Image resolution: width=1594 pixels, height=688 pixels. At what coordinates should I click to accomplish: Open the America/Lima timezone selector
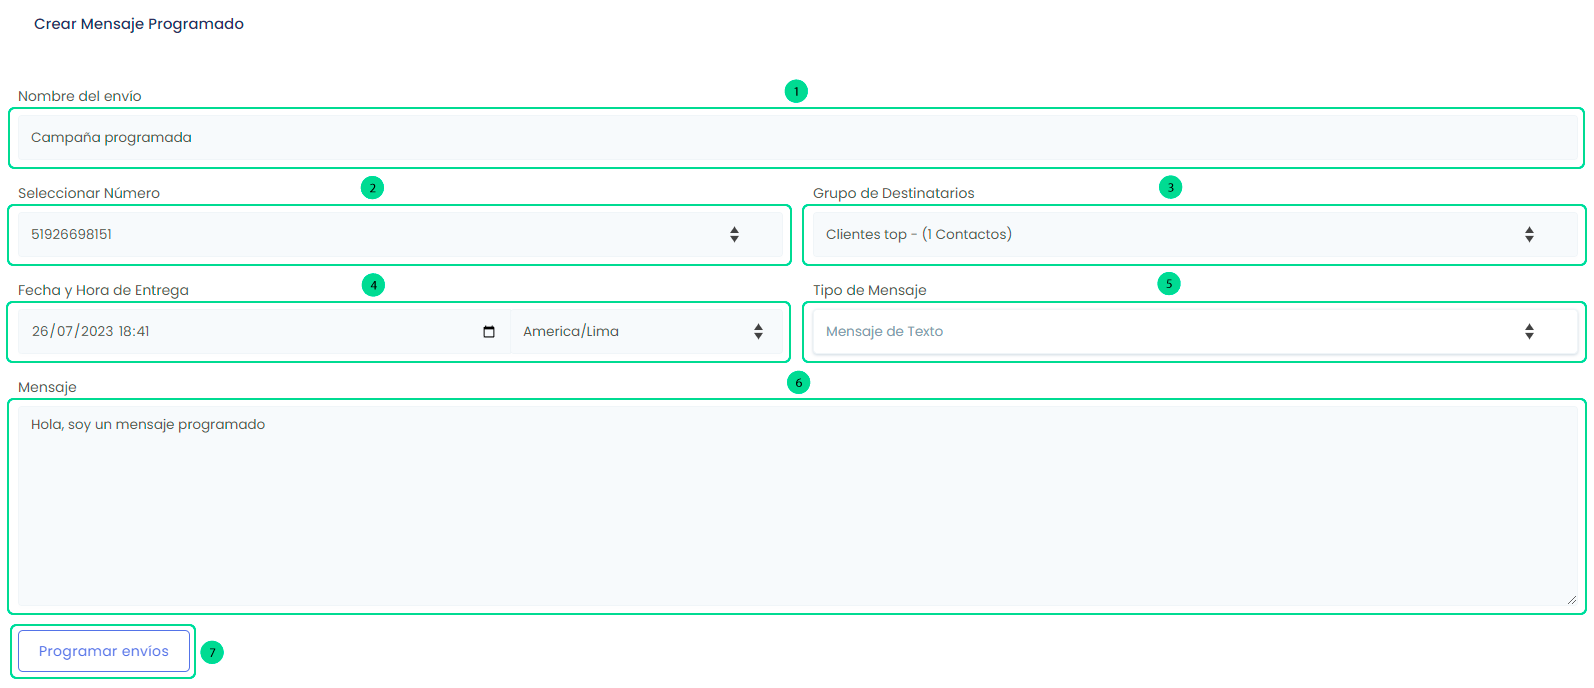645,332
